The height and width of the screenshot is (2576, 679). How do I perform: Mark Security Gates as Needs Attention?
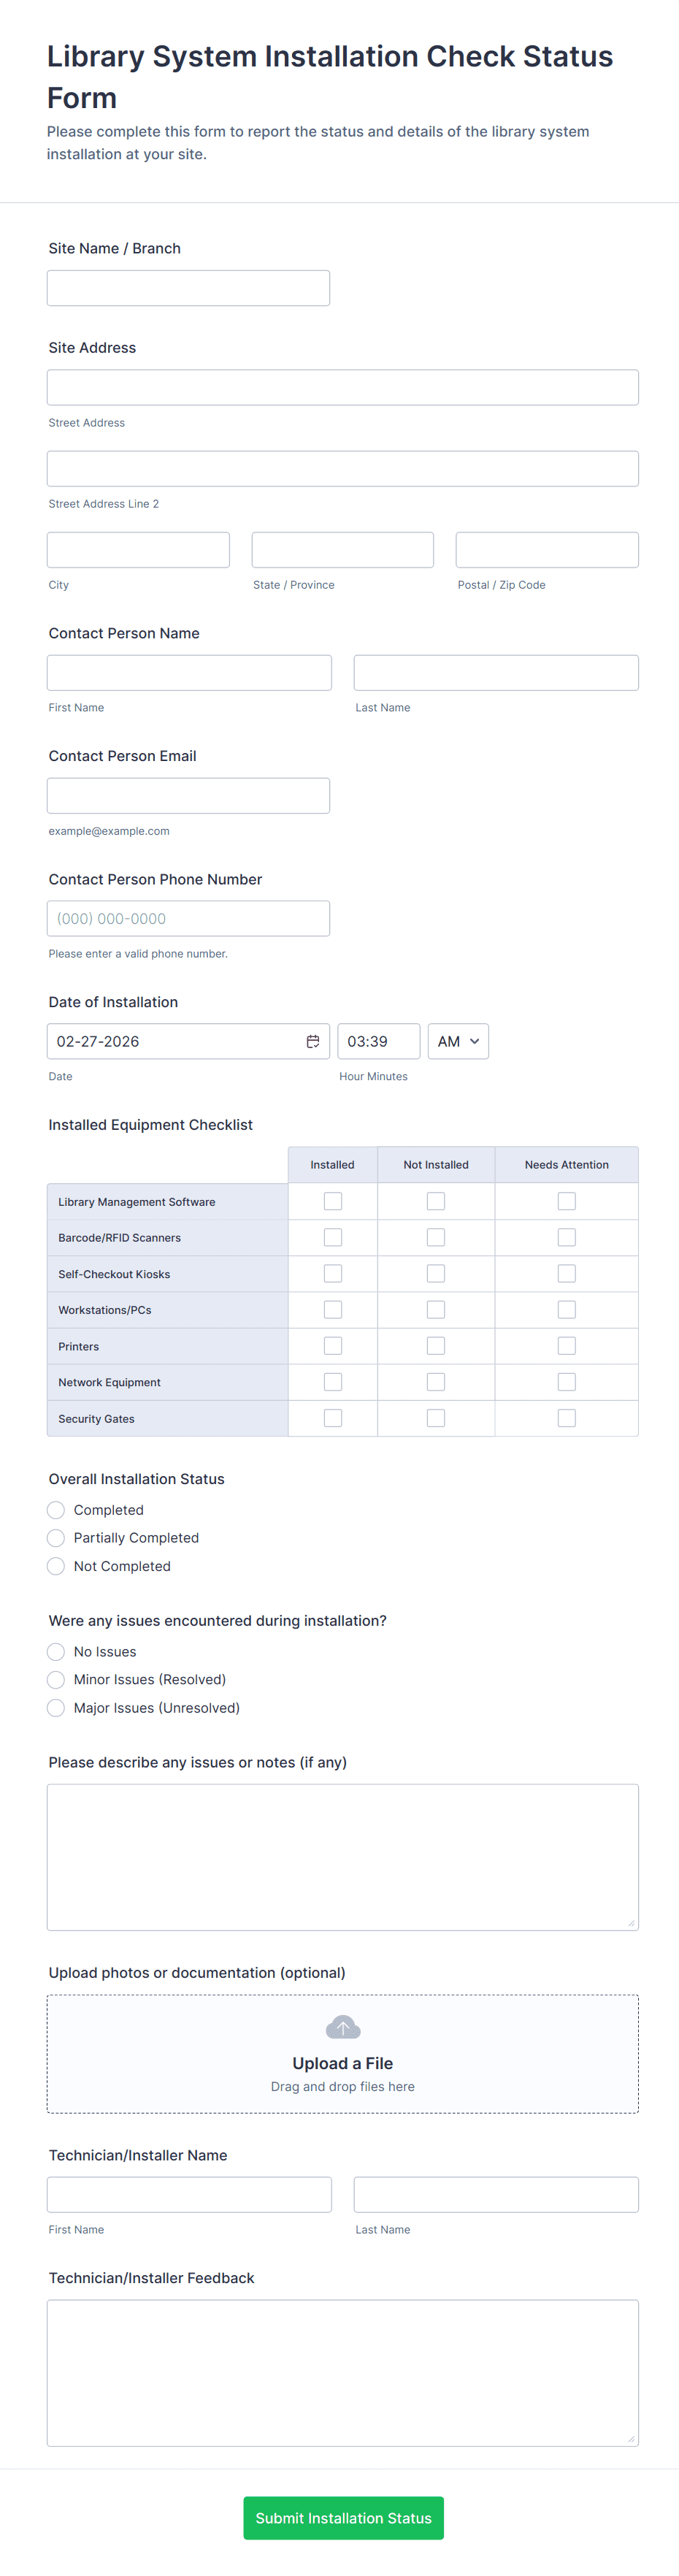566,1418
